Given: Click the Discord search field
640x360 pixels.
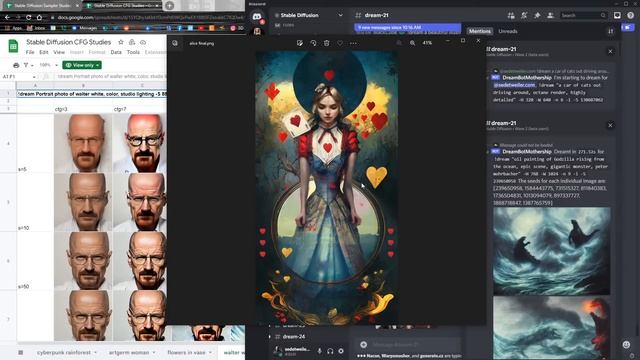Looking at the screenshot, I should (583, 15).
